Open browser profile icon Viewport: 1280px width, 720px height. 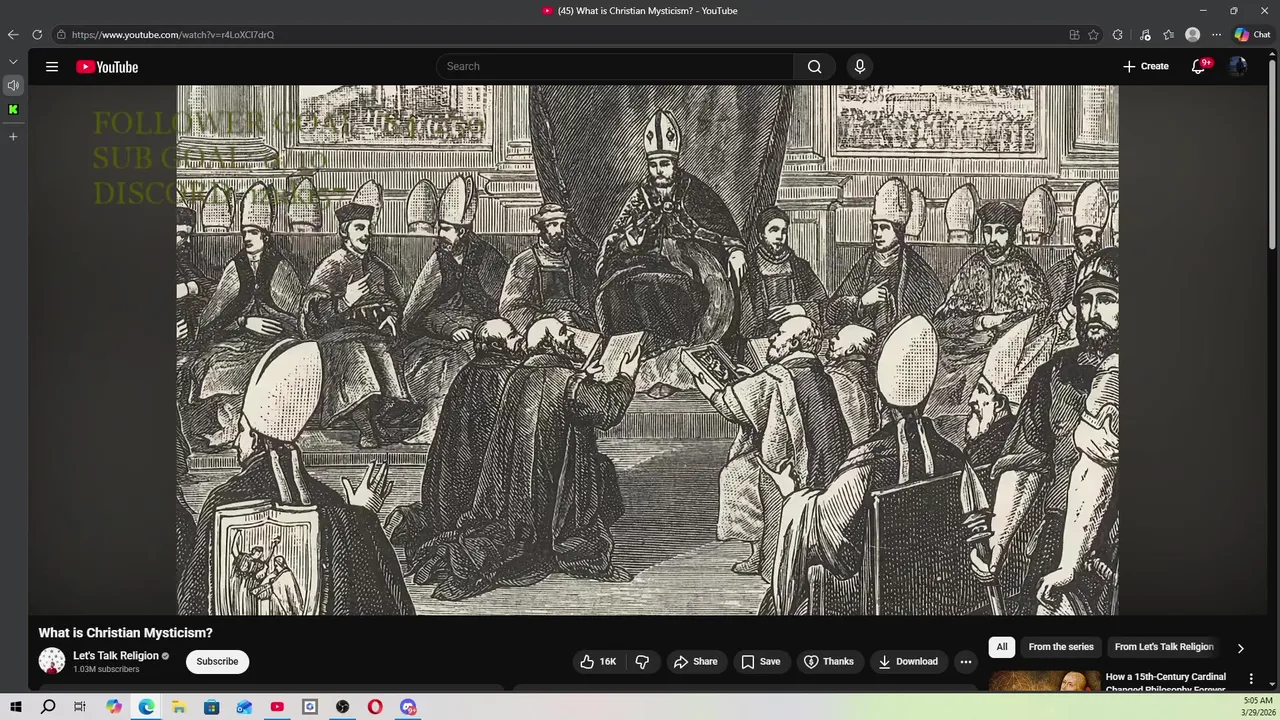tap(1192, 35)
